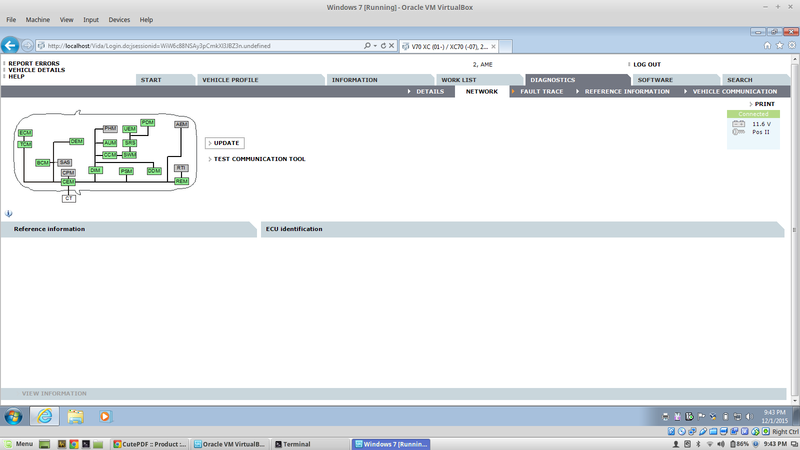Open REPORT ERRORS link
The height and width of the screenshot is (450, 800).
tap(34, 64)
